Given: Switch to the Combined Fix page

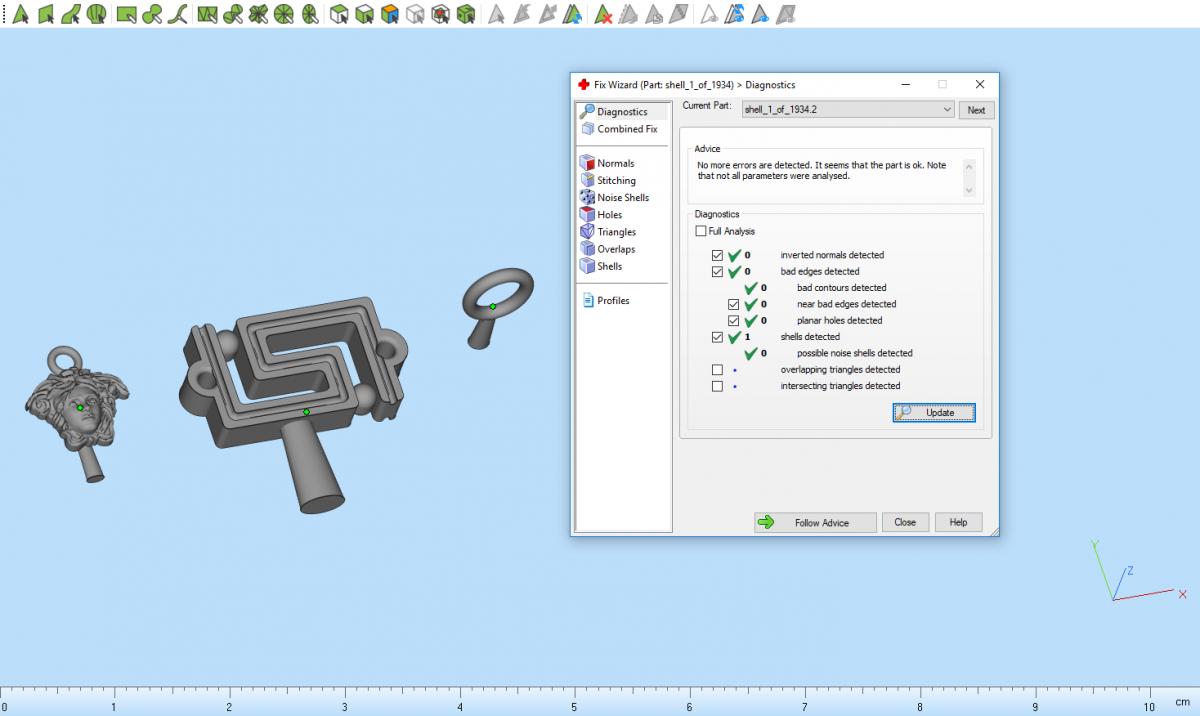Looking at the screenshot, I should tap(627, 129).
